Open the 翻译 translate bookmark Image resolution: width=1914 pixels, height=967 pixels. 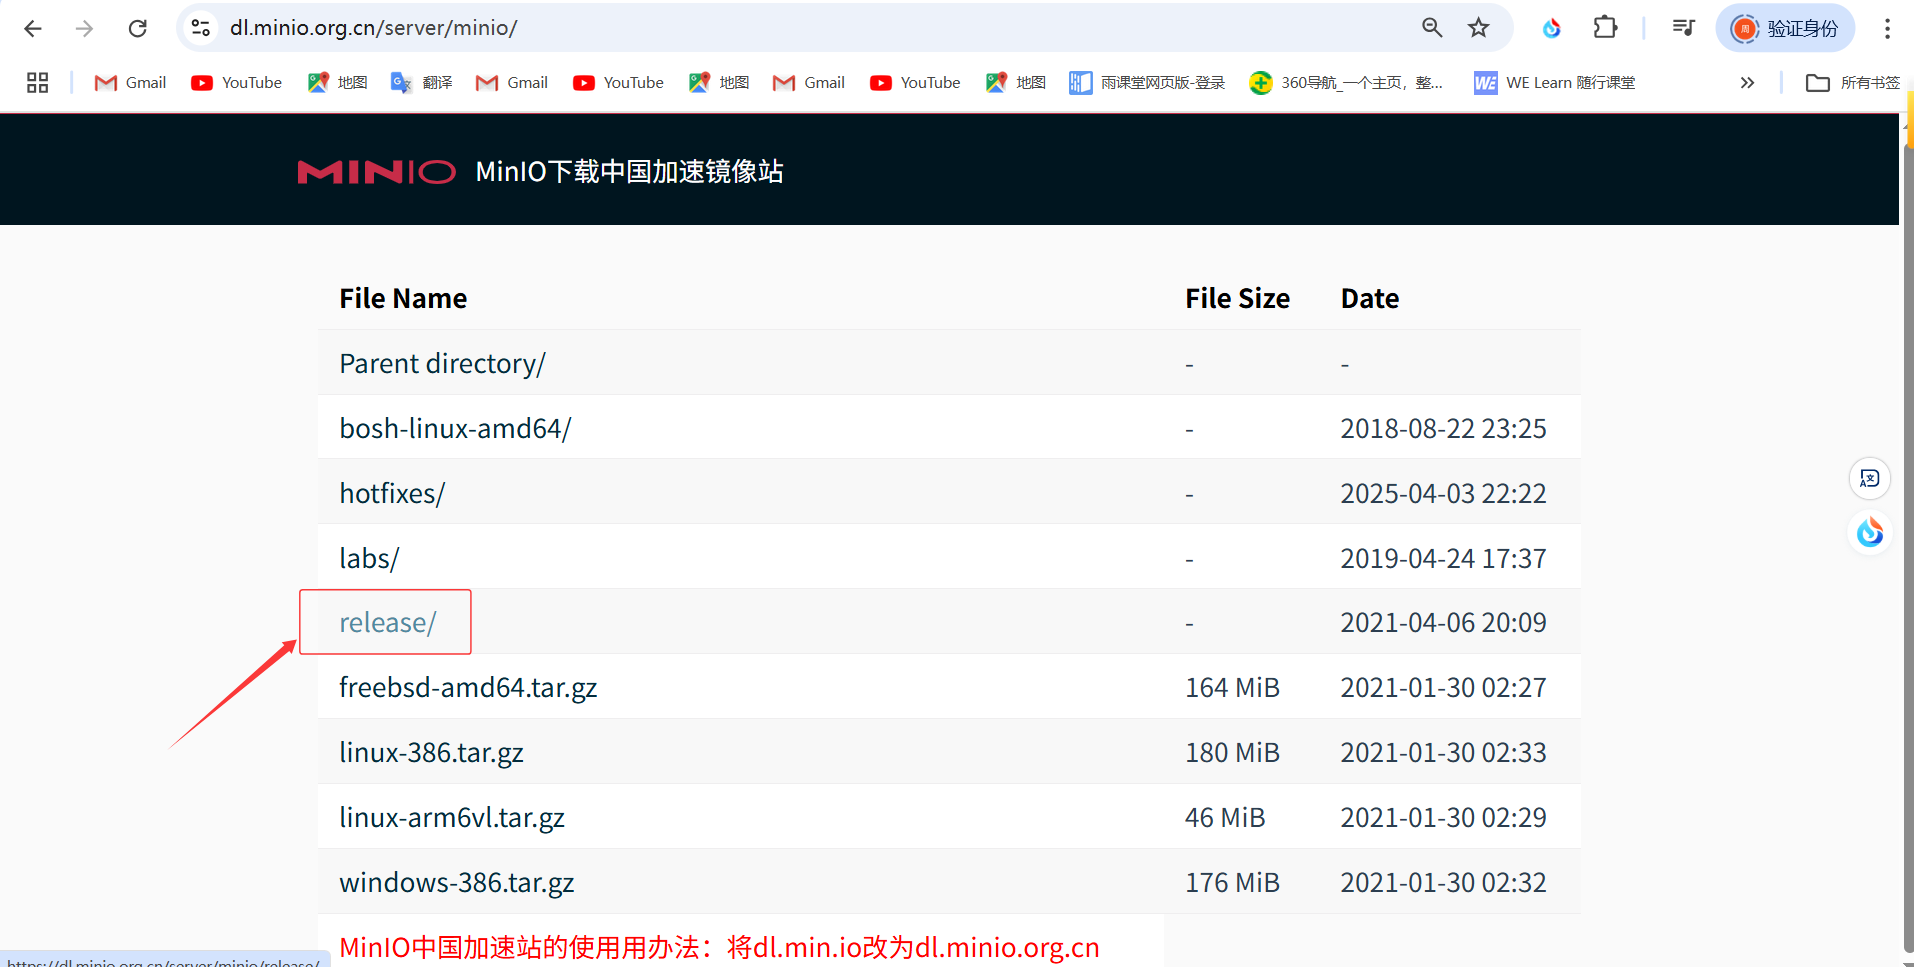(x=422, y=83)
